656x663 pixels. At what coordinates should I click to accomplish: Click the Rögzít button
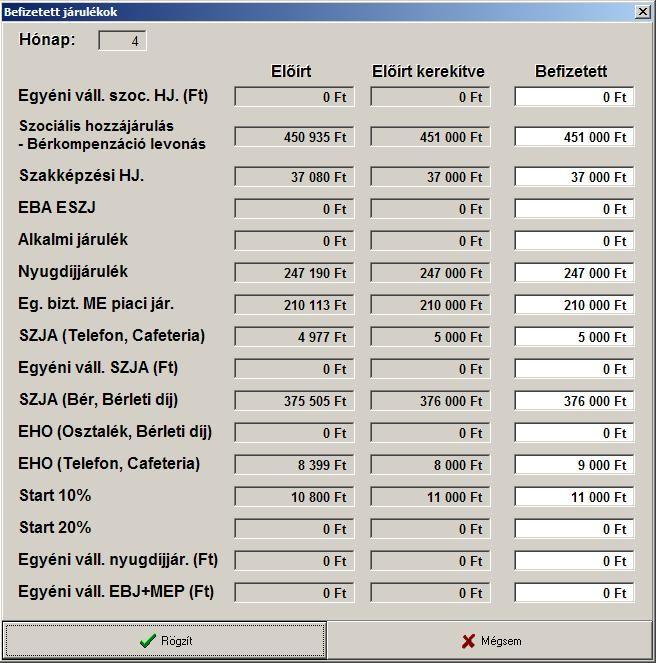point(164,640)
